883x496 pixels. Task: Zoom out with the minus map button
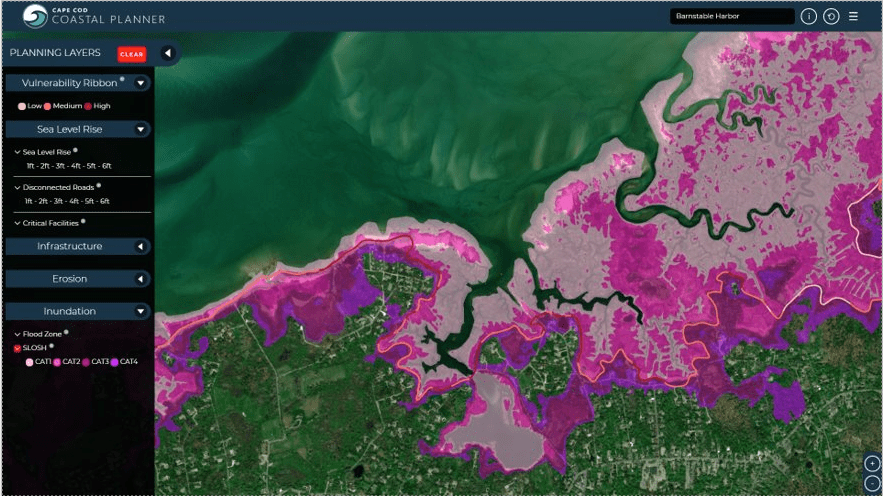point(872,482)
